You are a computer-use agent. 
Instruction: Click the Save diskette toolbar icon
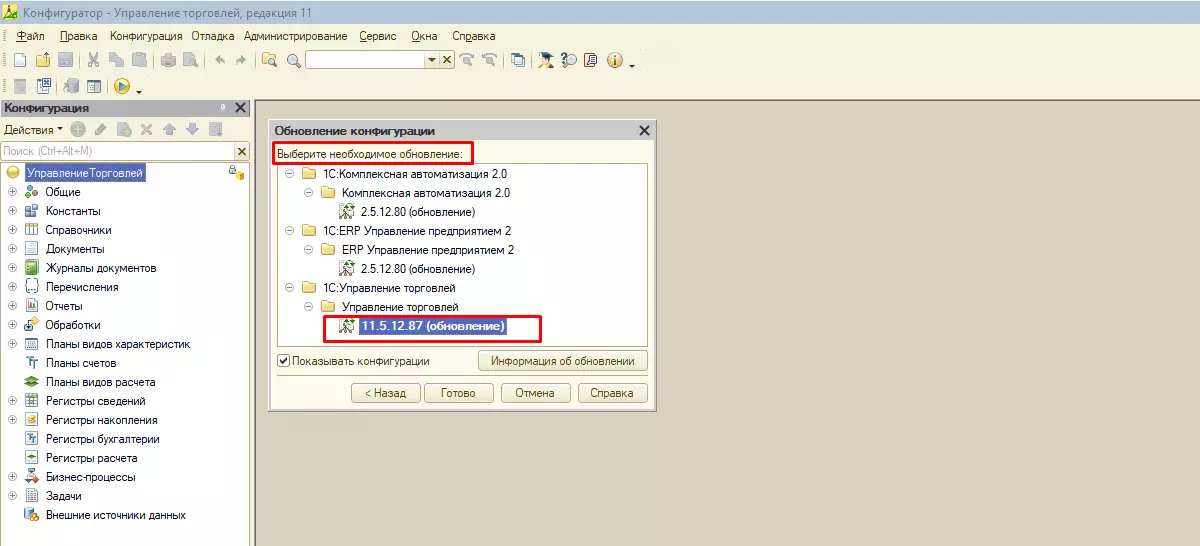[x=65, y=60]
